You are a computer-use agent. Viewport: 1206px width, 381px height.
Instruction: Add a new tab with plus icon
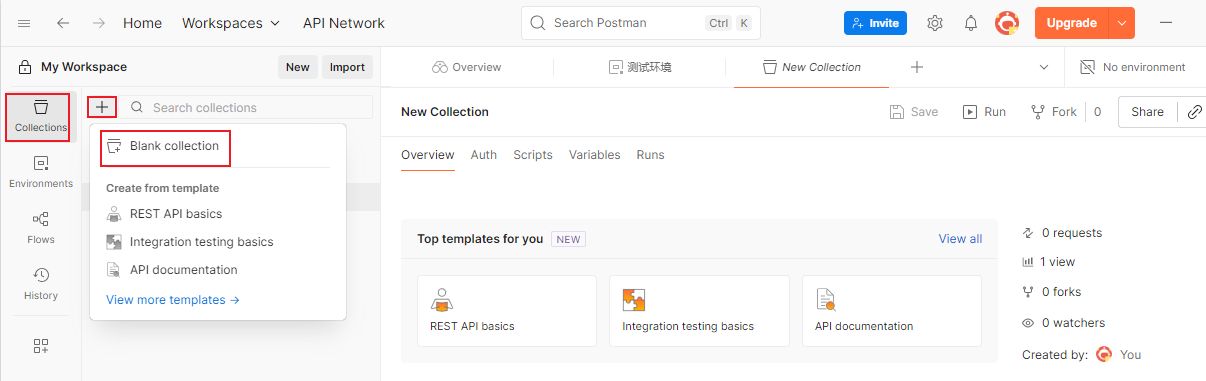coord(916,67)
